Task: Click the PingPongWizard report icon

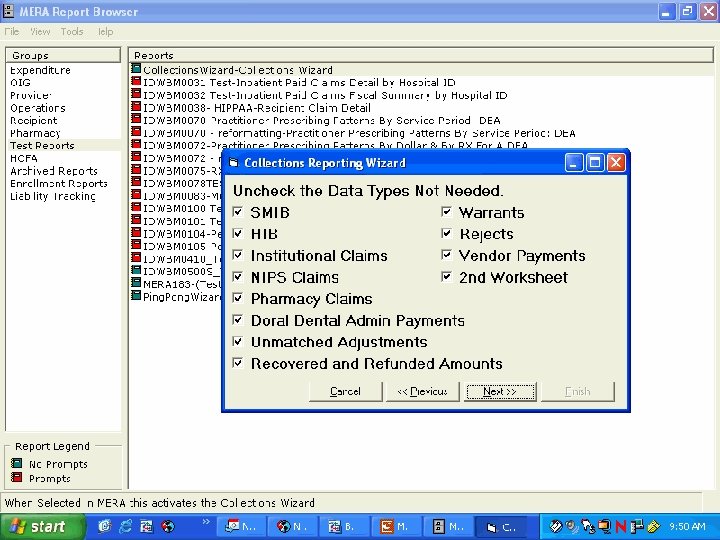Action: point(136,295)
